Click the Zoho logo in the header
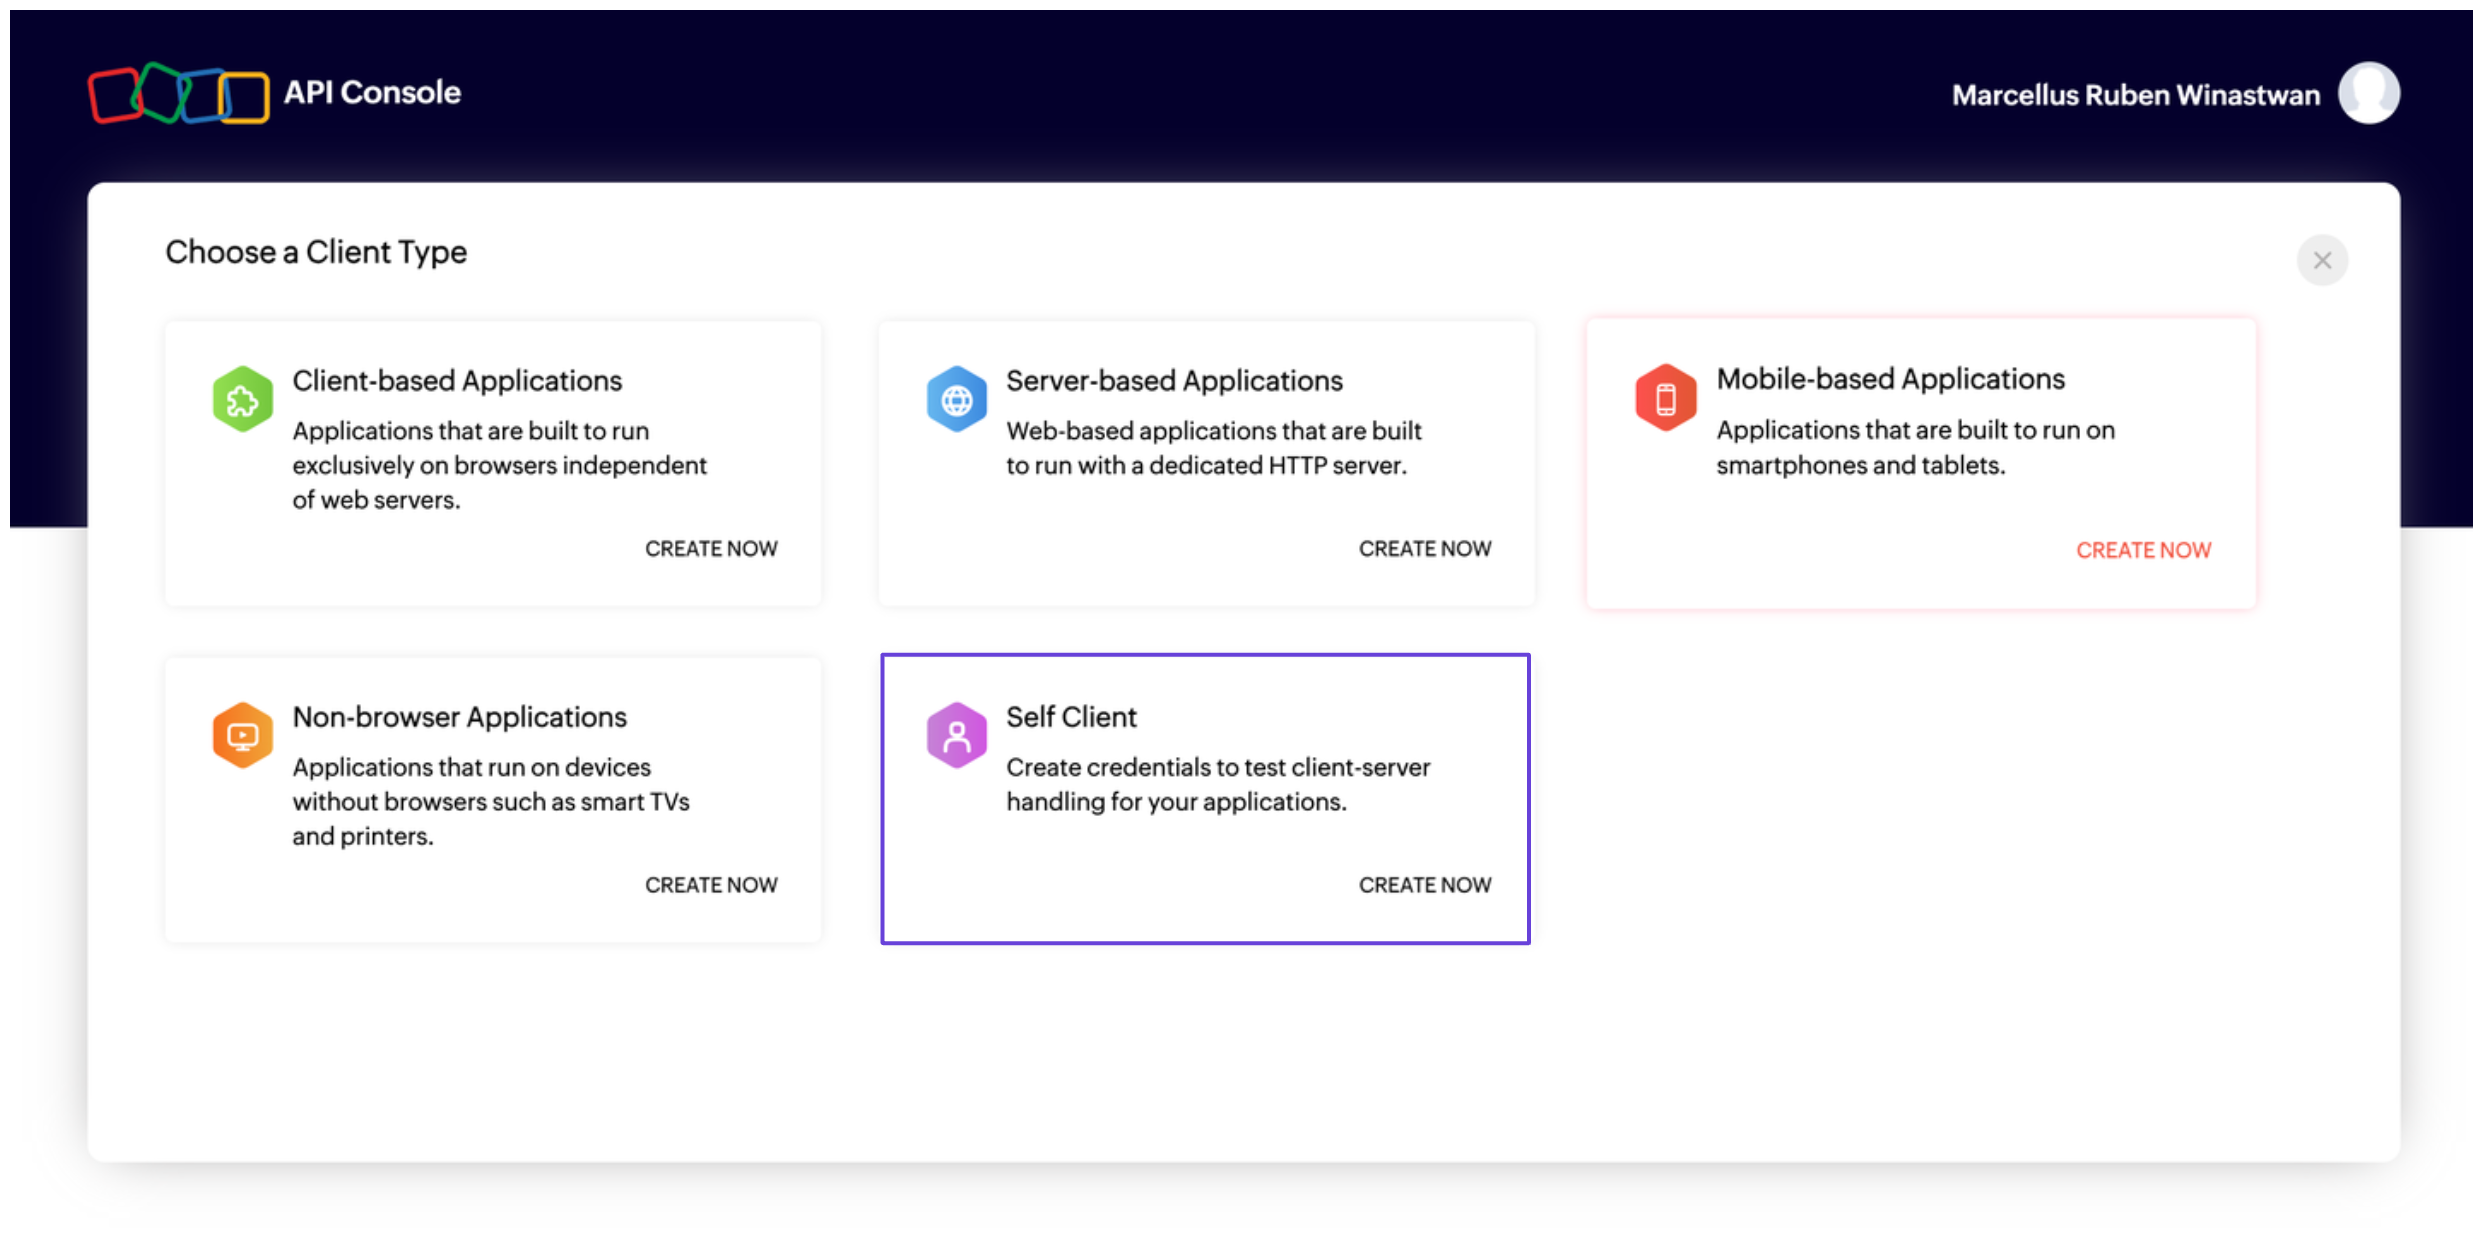This screenshot has width=2483, height=1249. (179, 94)
